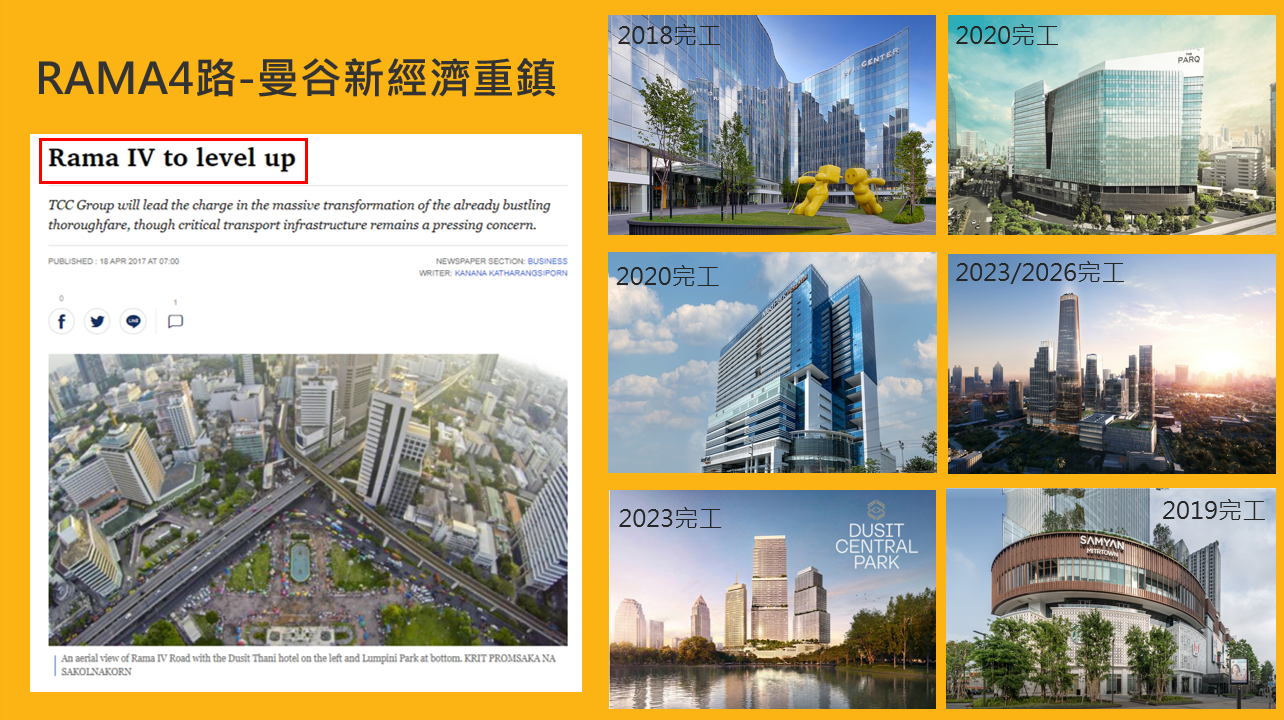This screenshot has width=1284, height=720.
Task: Click the Facebook share icon
Action: click(61, 321)
